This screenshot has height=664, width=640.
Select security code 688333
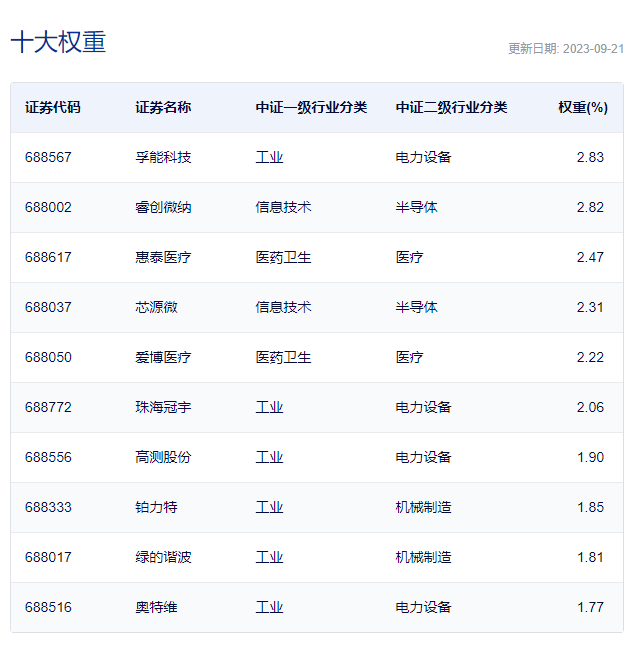(48, 507)
